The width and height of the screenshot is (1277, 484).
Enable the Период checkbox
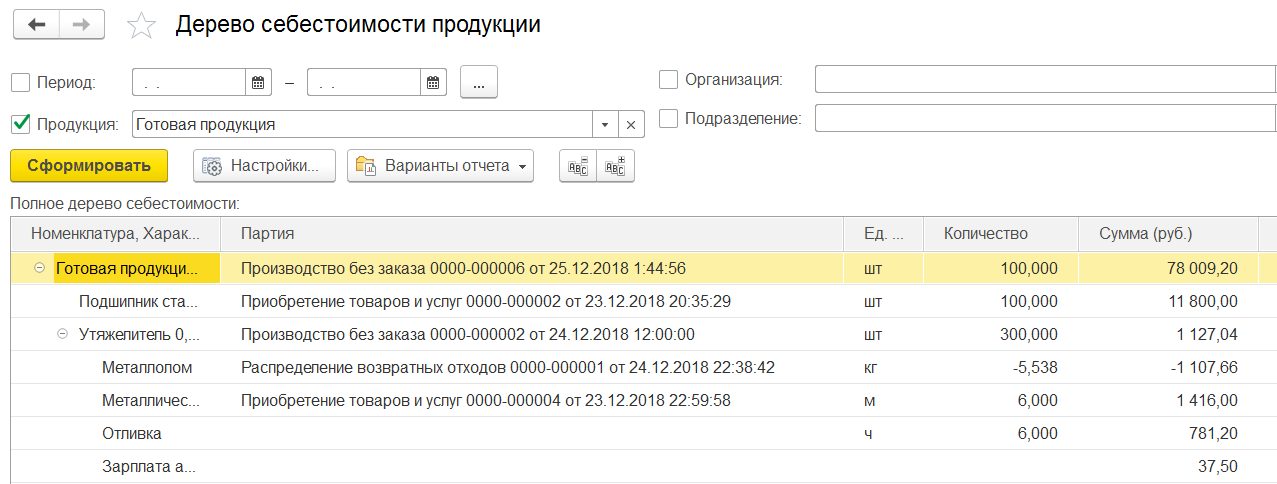[x=20, y=83]
